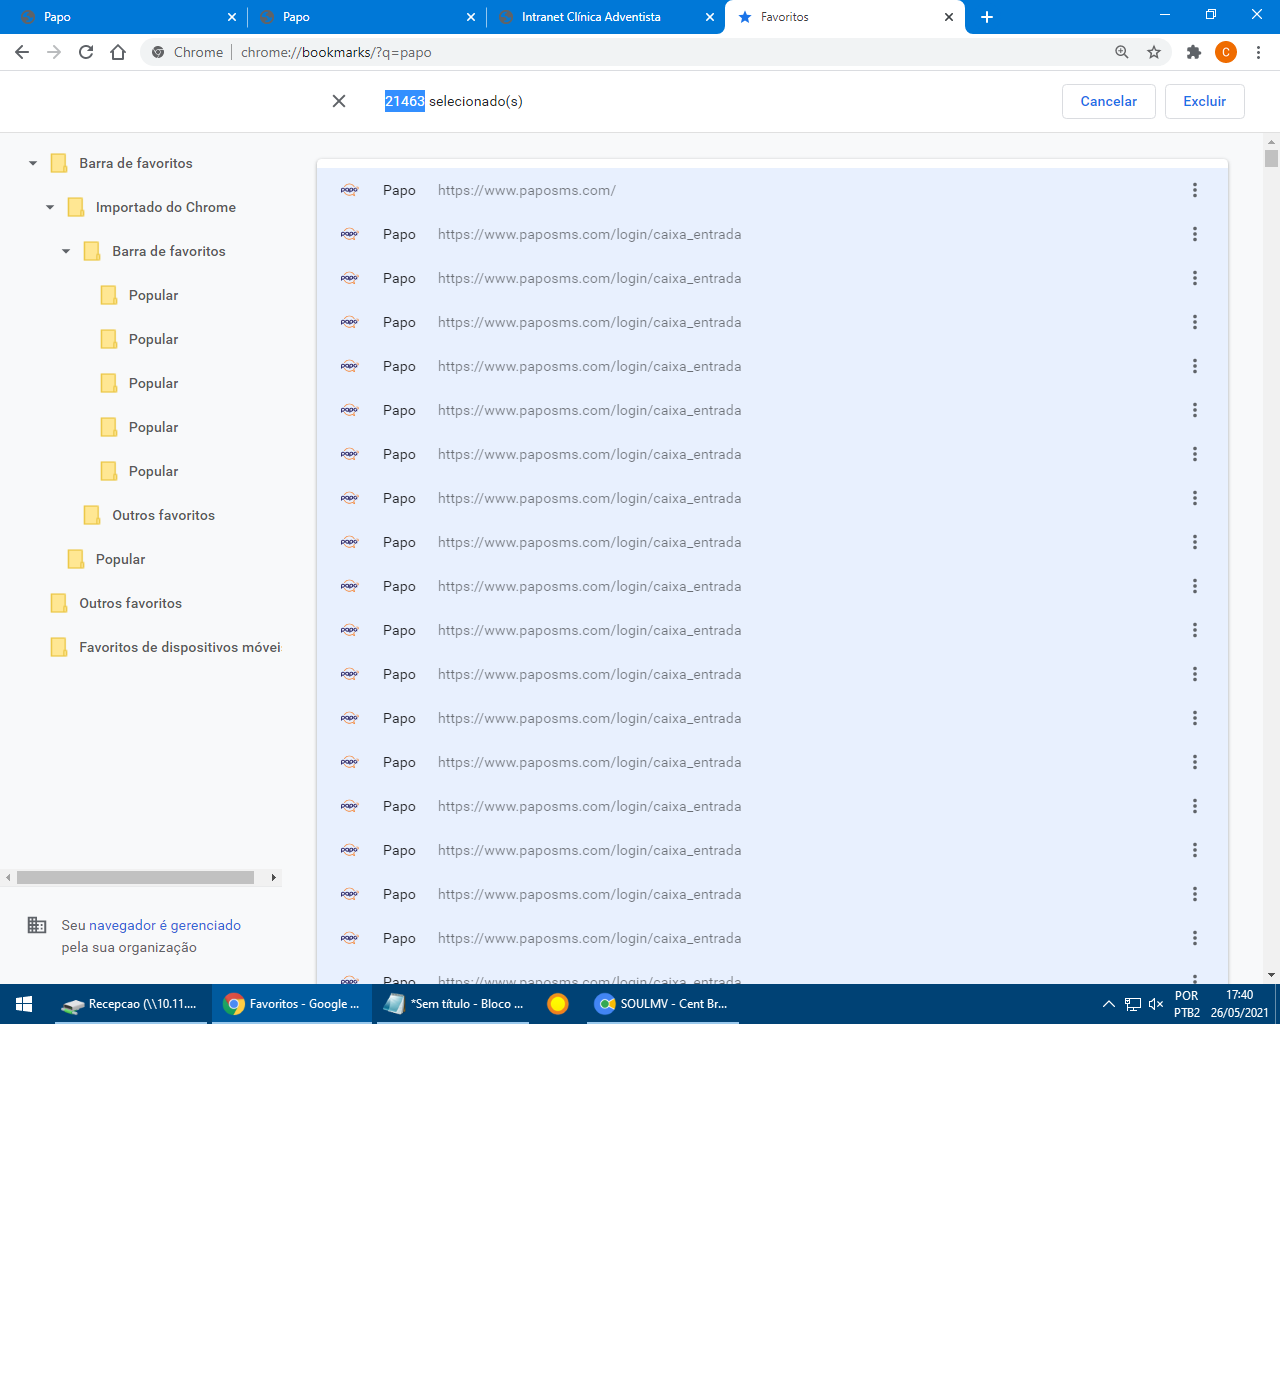Open the extensions puzzle icon
The image size is (1280, 1398).
tap(1193, 52)
